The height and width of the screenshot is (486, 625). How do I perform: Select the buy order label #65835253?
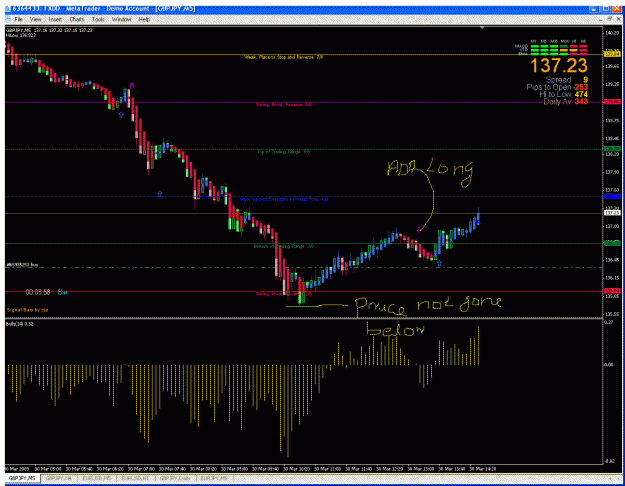point(22,265)
